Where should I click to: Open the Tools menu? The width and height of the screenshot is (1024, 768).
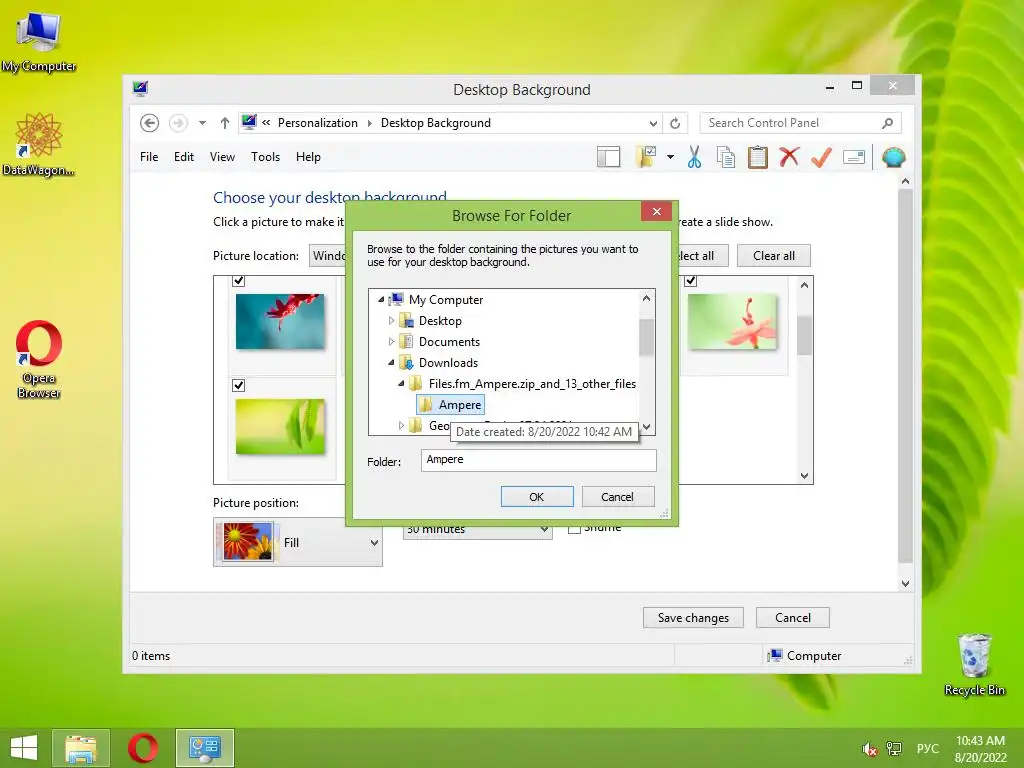pyautogui.click(x=265, y=157)
